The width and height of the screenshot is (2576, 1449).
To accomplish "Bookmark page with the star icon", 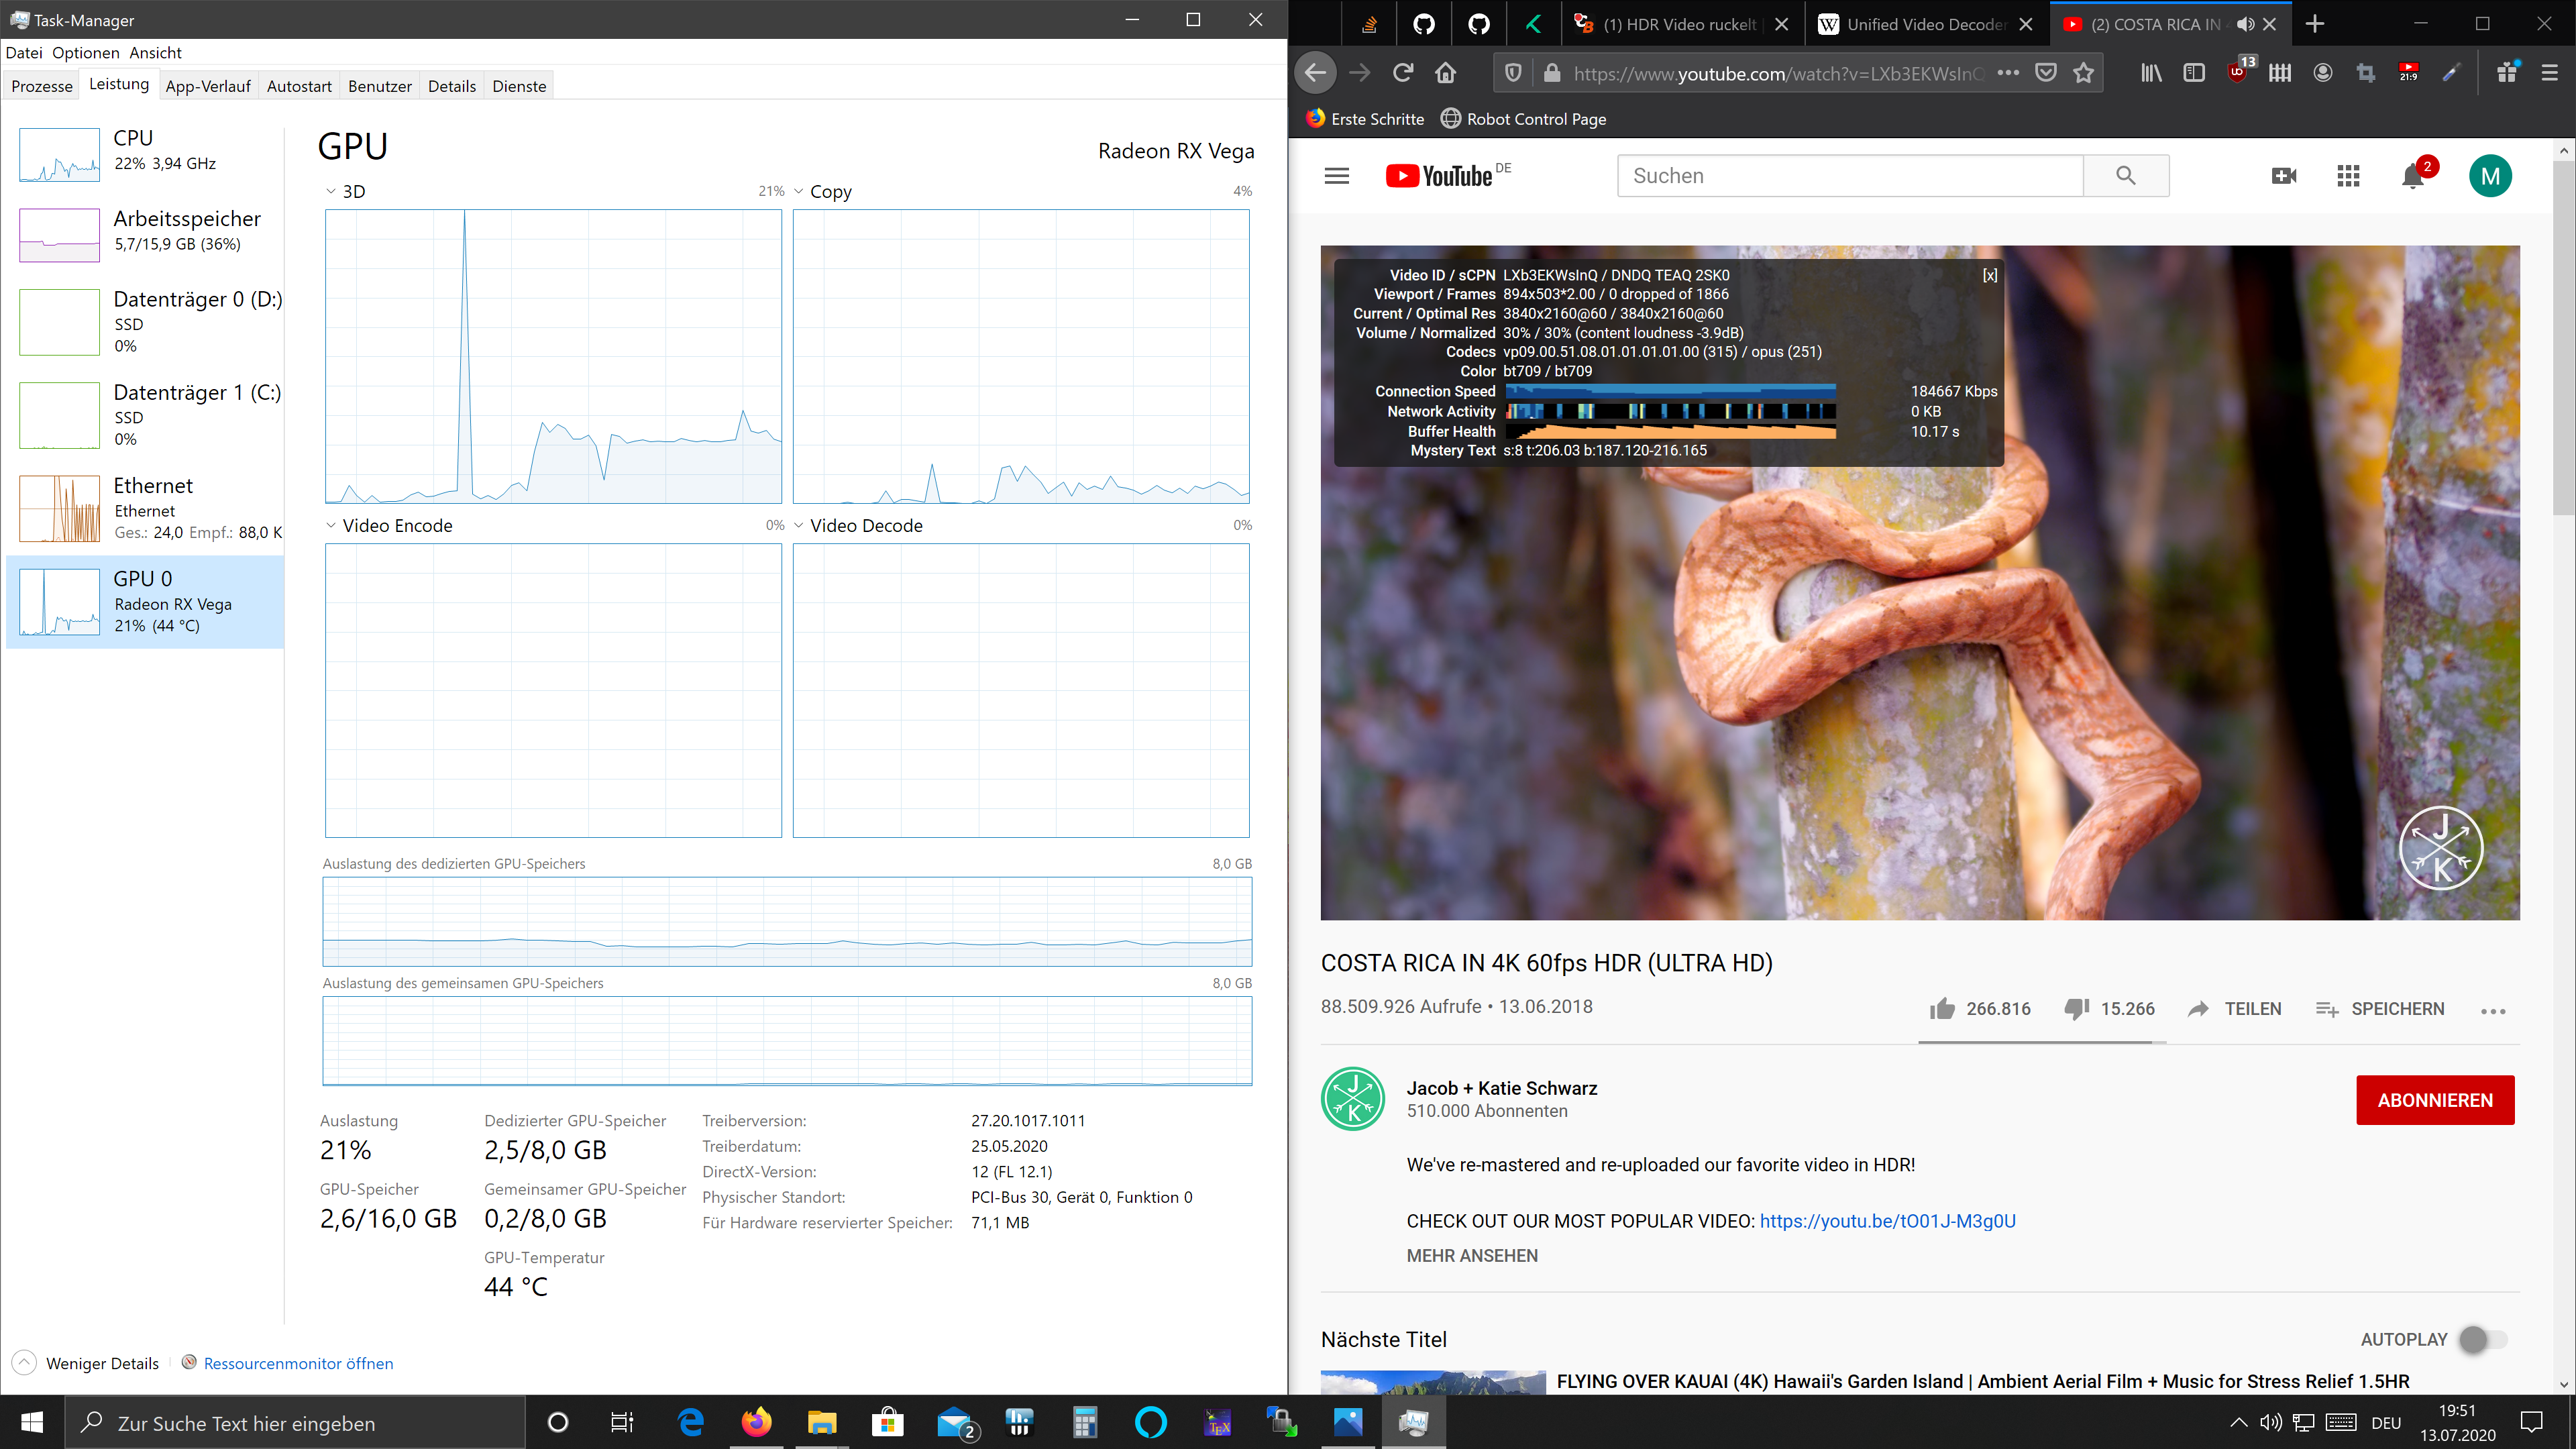I will [x=2084, y=73].
